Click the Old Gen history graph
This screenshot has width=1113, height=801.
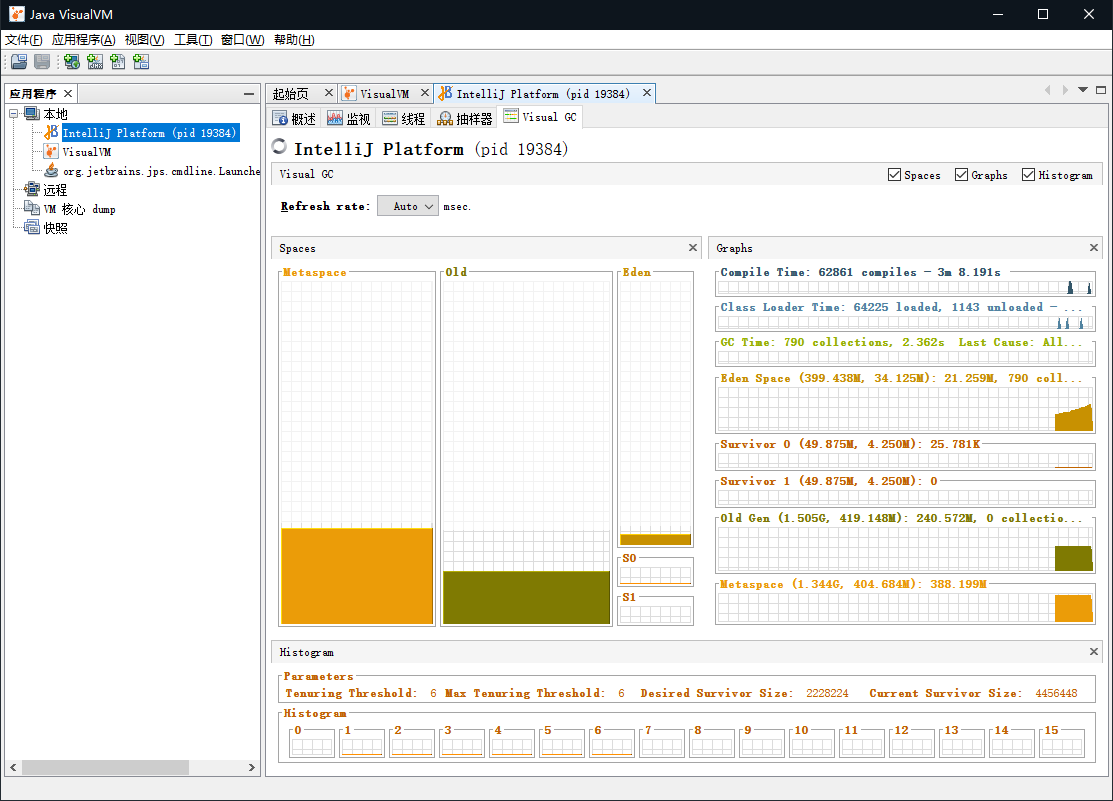click(905, 550)
